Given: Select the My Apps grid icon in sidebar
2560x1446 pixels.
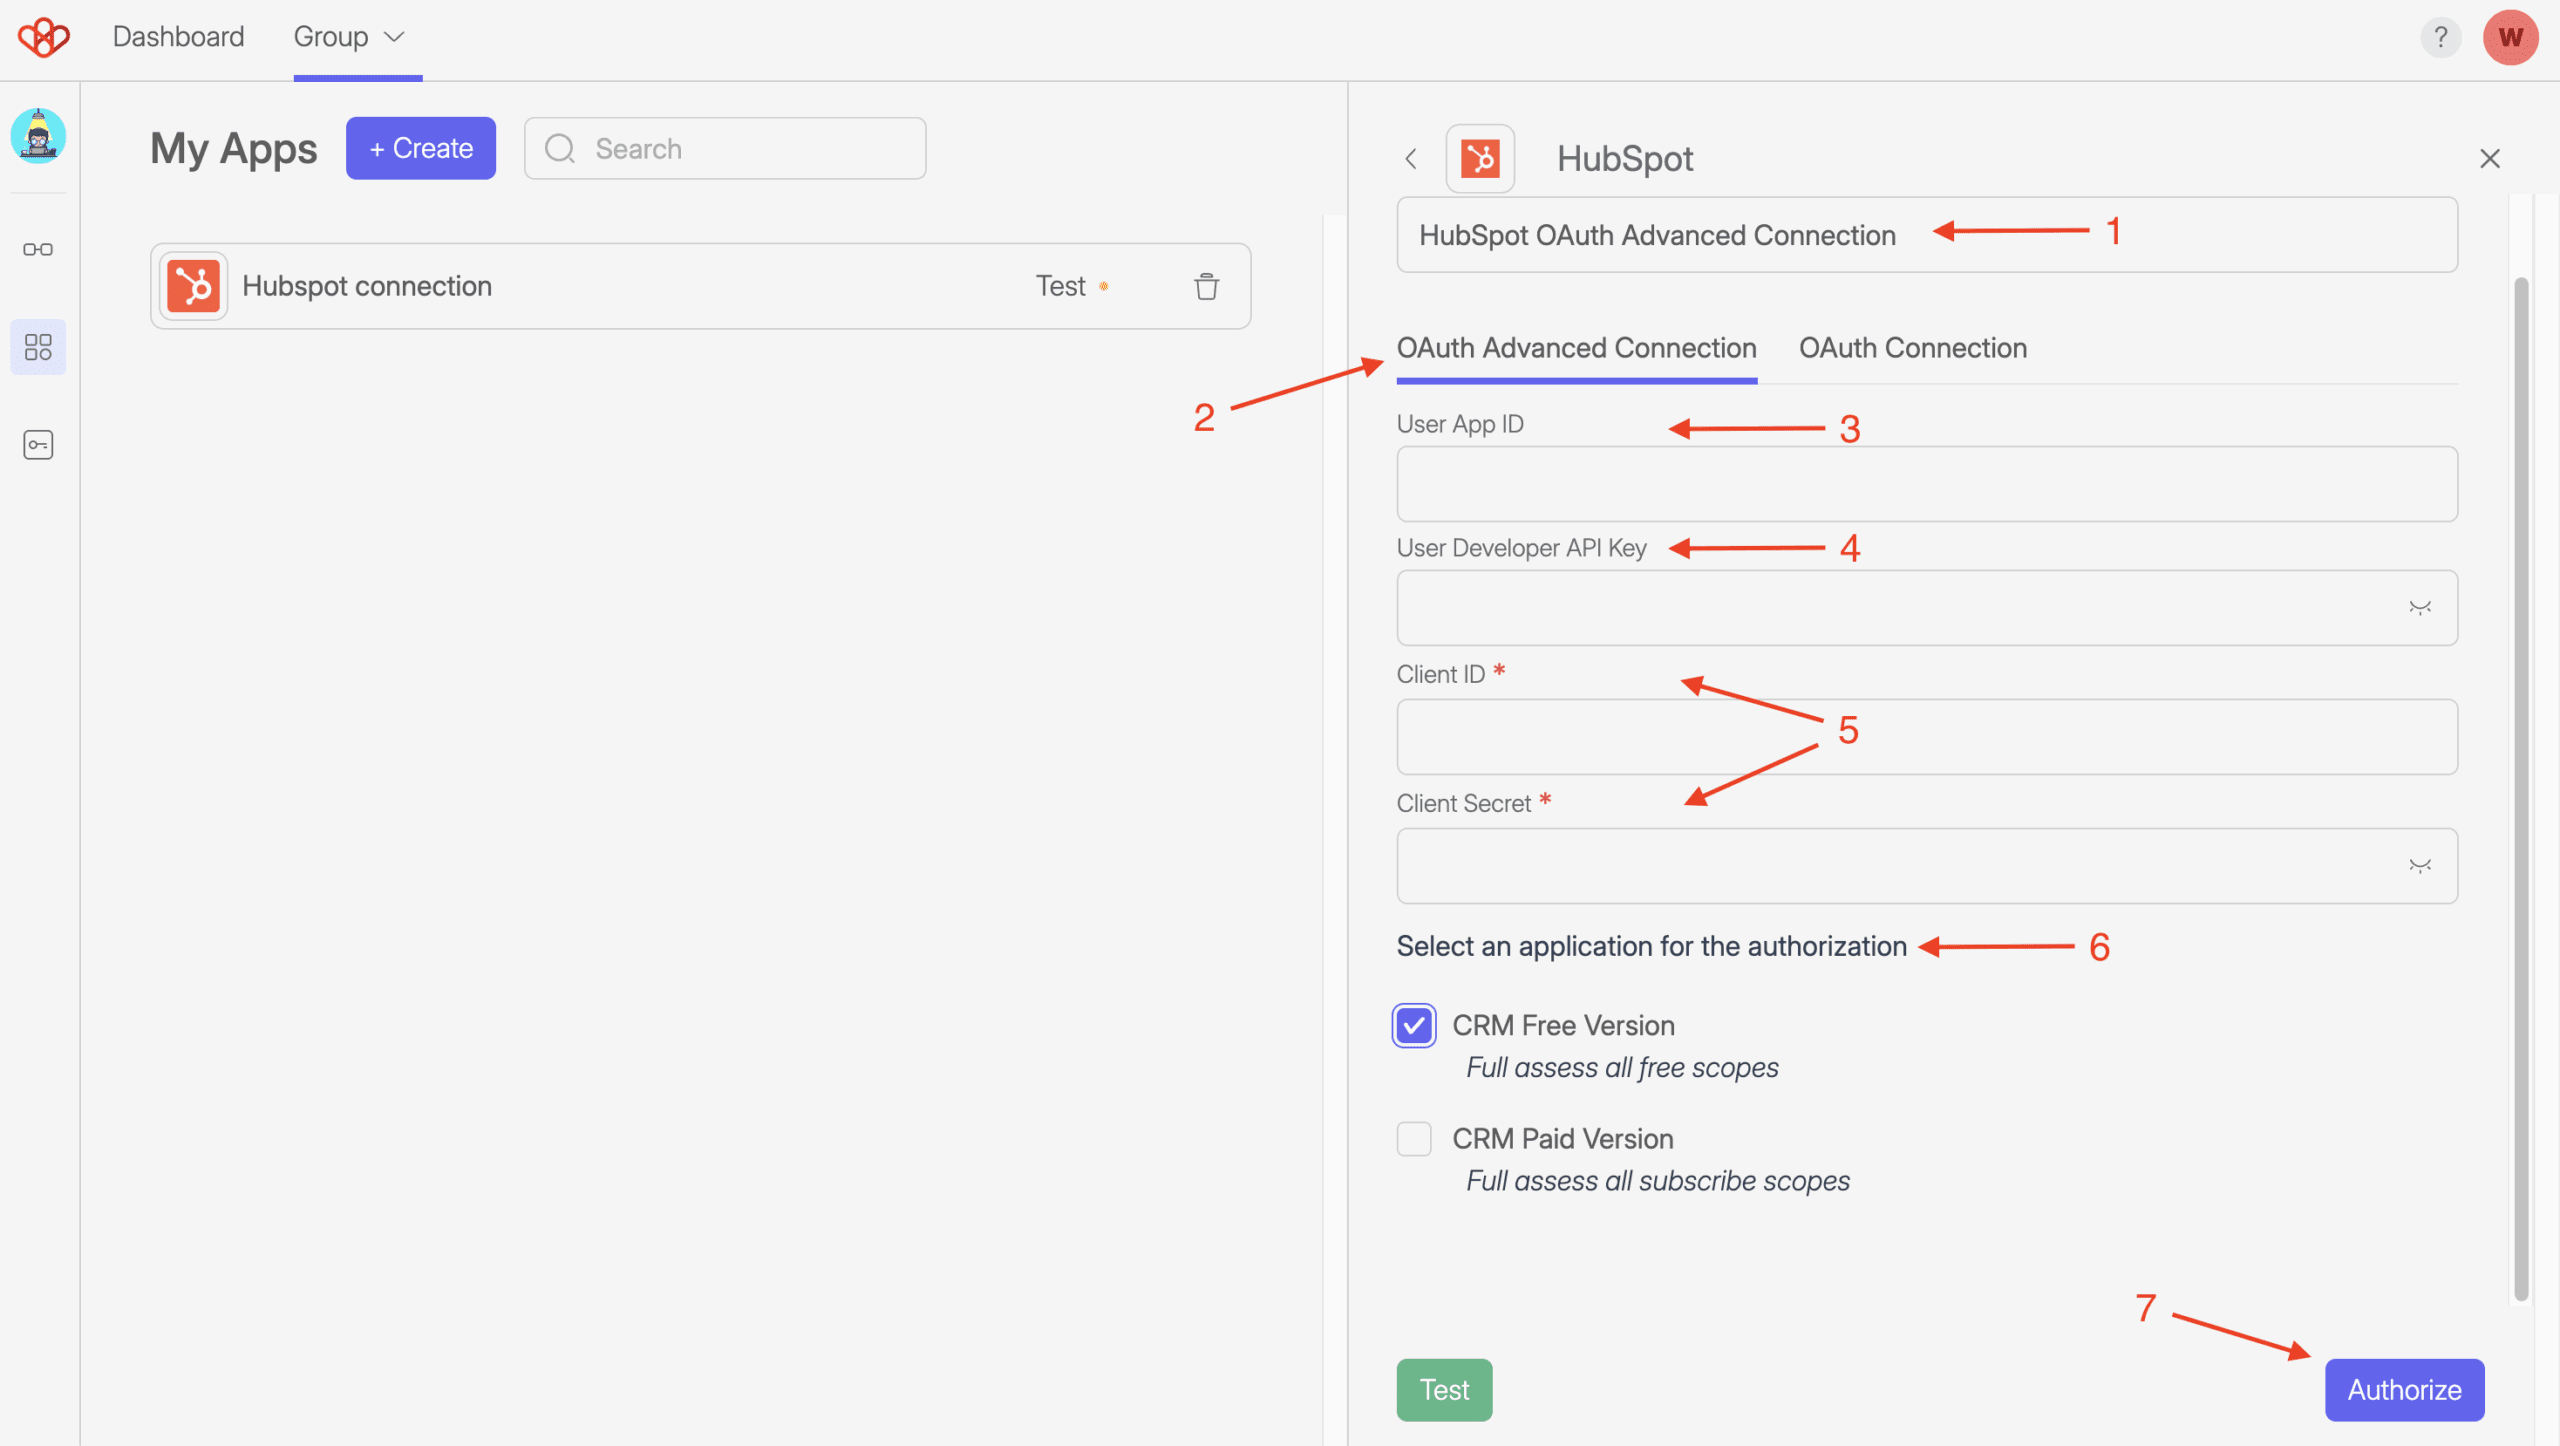Looking at the screenshot, I should click(x=38, y=347).
